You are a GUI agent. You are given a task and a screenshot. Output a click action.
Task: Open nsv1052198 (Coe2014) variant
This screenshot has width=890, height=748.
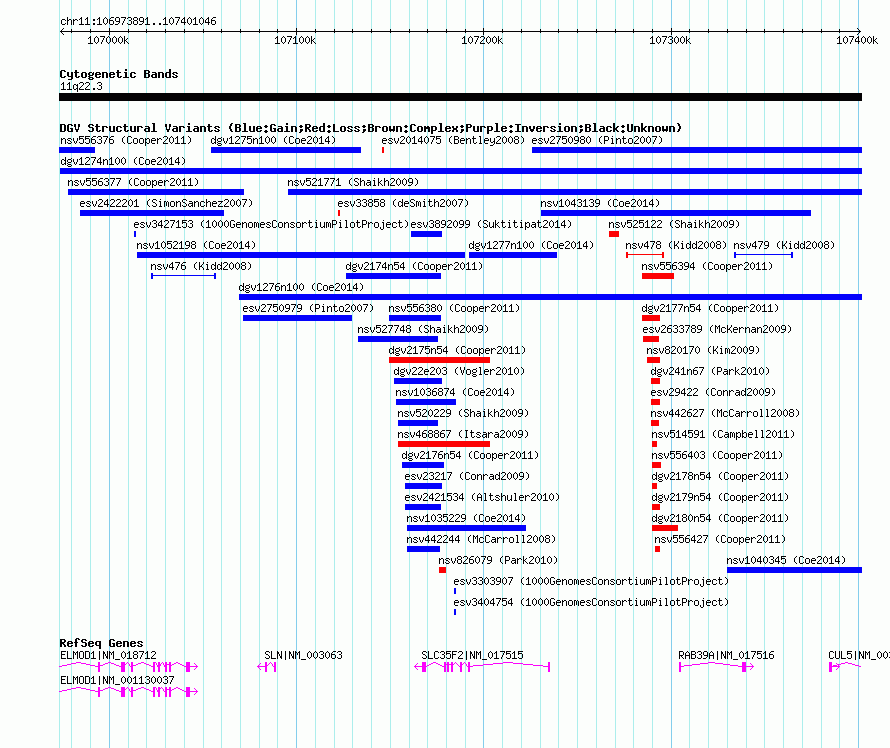coord(196,245)
